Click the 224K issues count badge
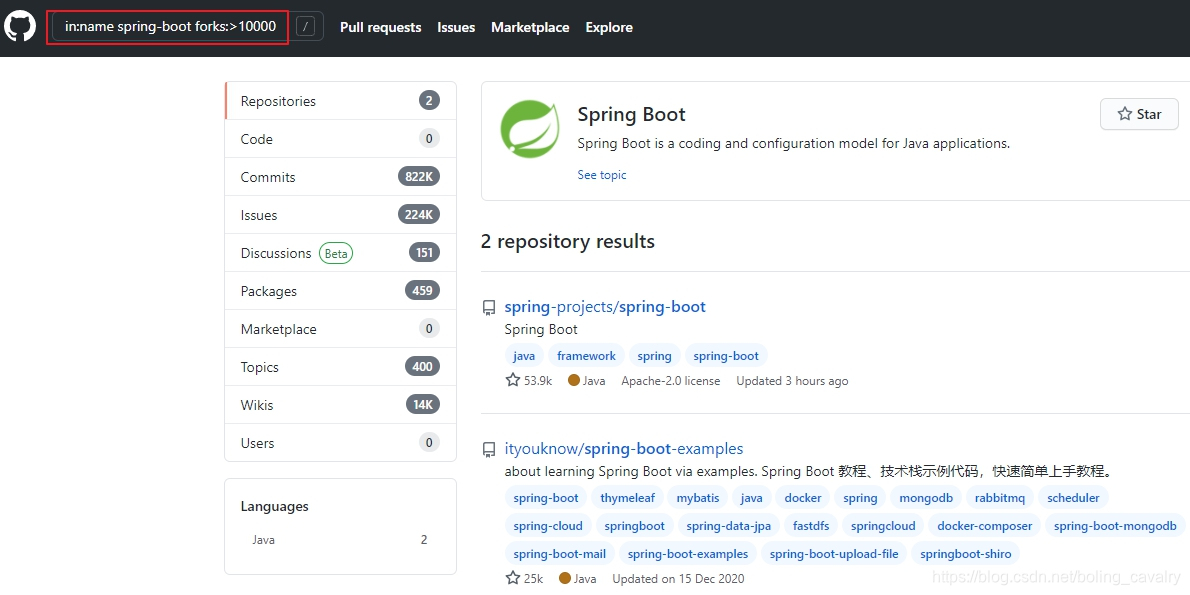The image size is (1190, 595). tap(419, 215)
